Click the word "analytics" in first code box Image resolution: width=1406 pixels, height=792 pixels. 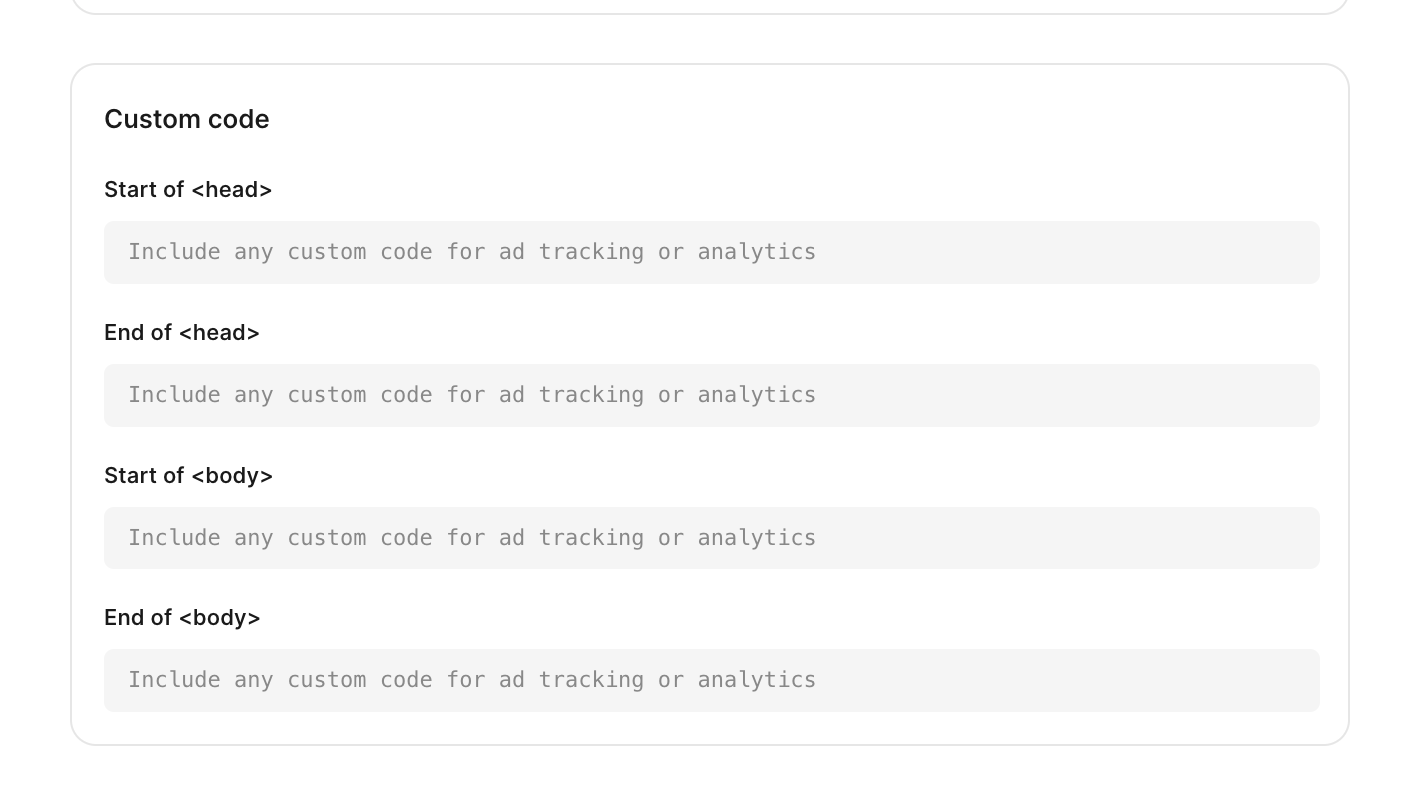pos(757,252)
